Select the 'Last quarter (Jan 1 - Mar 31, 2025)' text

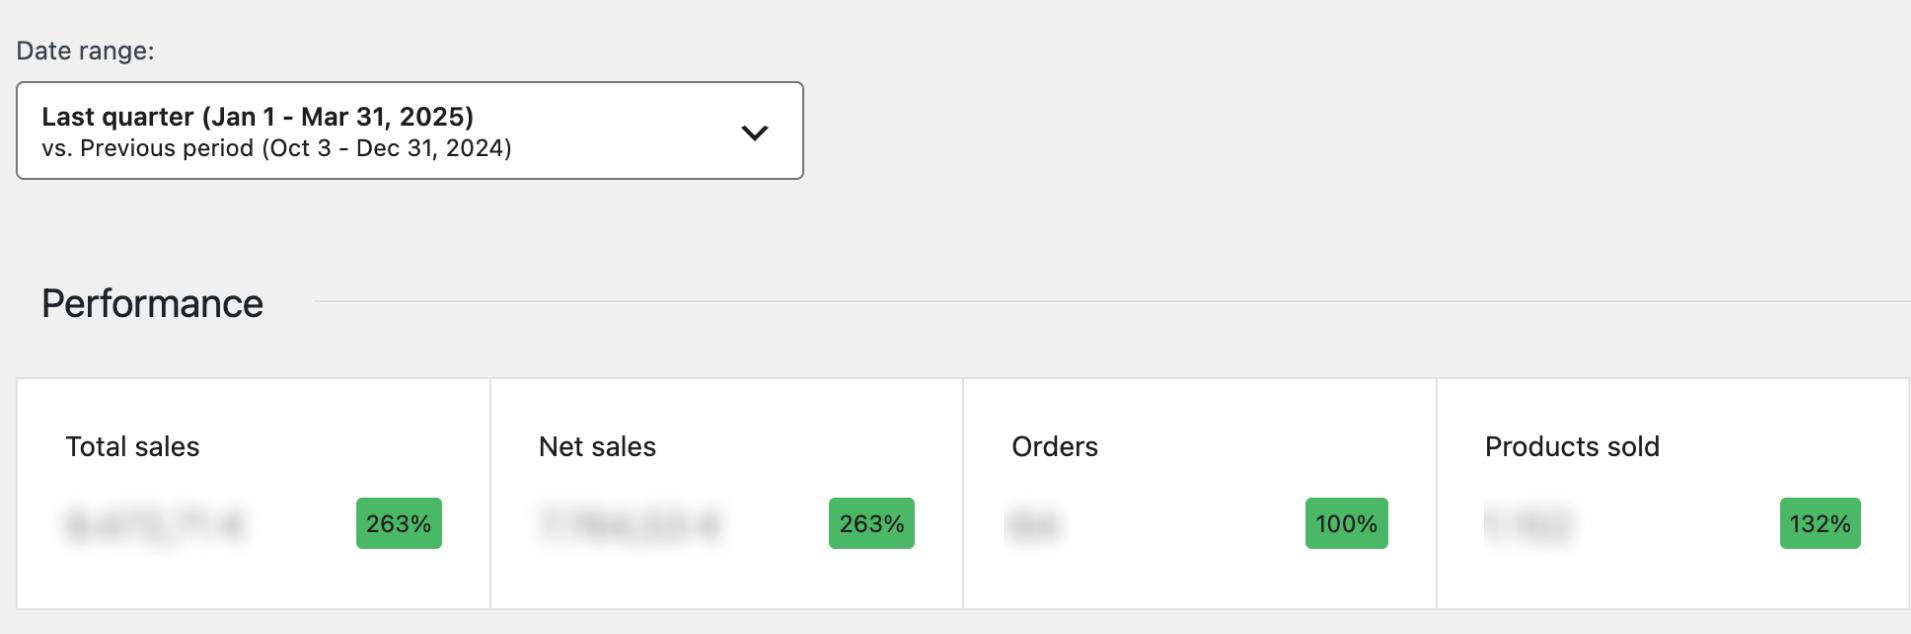[257, 117]
